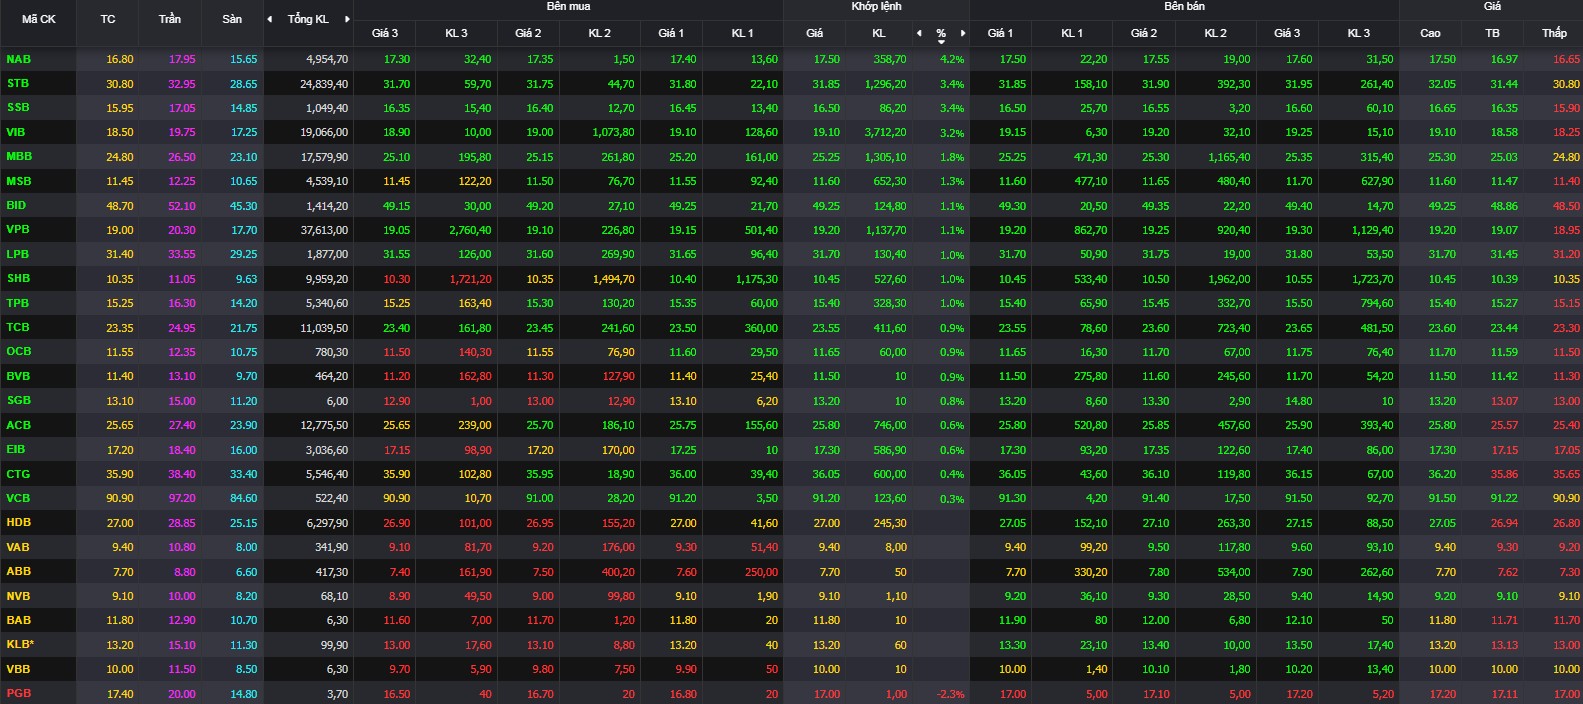Click the Khớp lệnh group header
Image resolution: width=1583 pixels, height=704 pixels.
(x=876, y=6)
